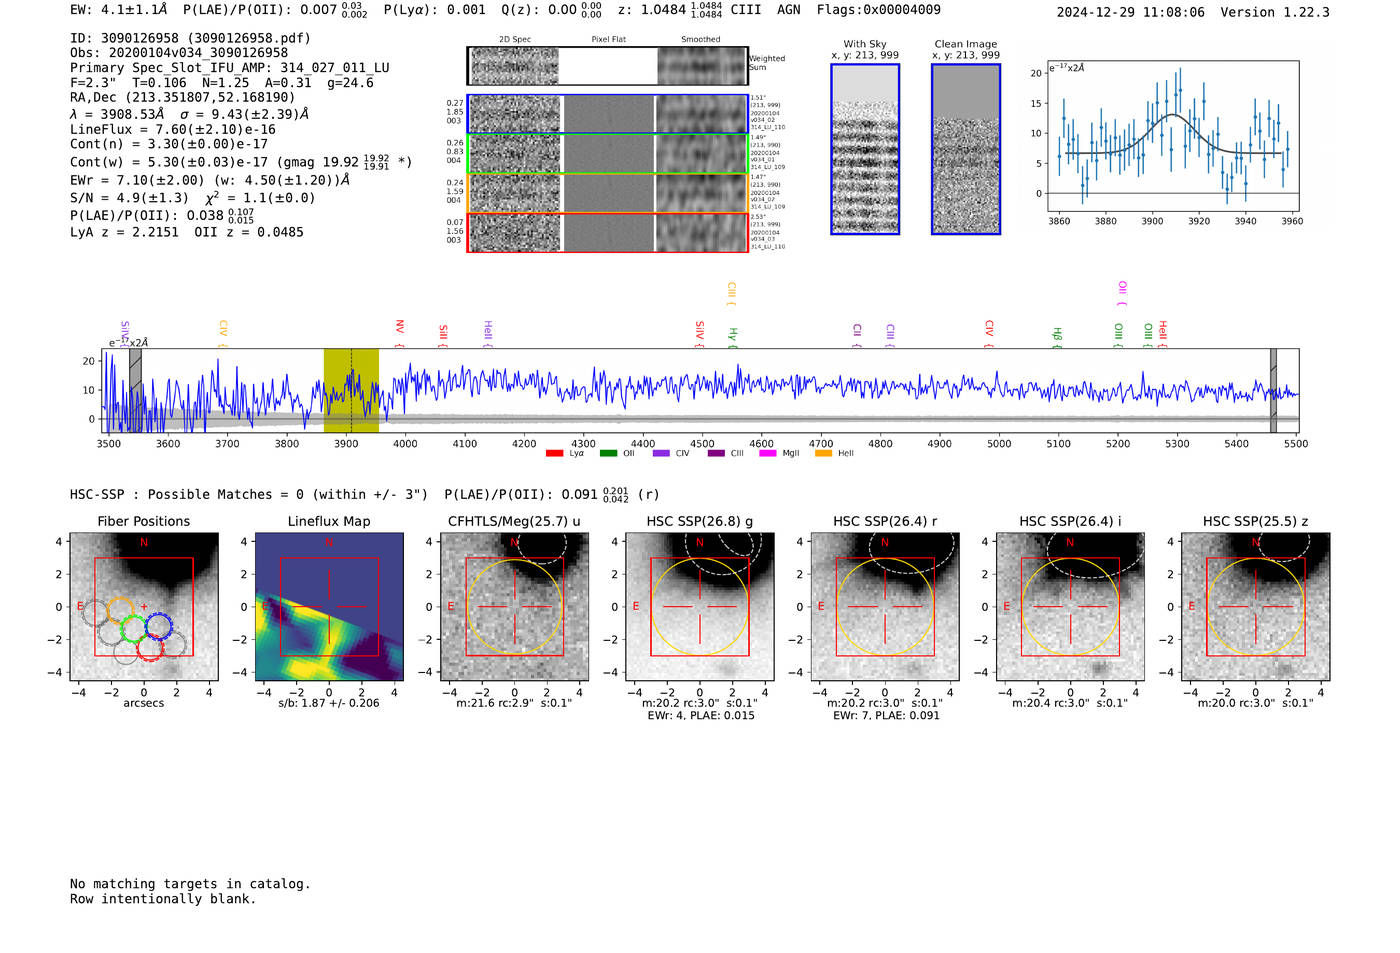Click the 'No matching targets in catalog.' text

point(190,884)
